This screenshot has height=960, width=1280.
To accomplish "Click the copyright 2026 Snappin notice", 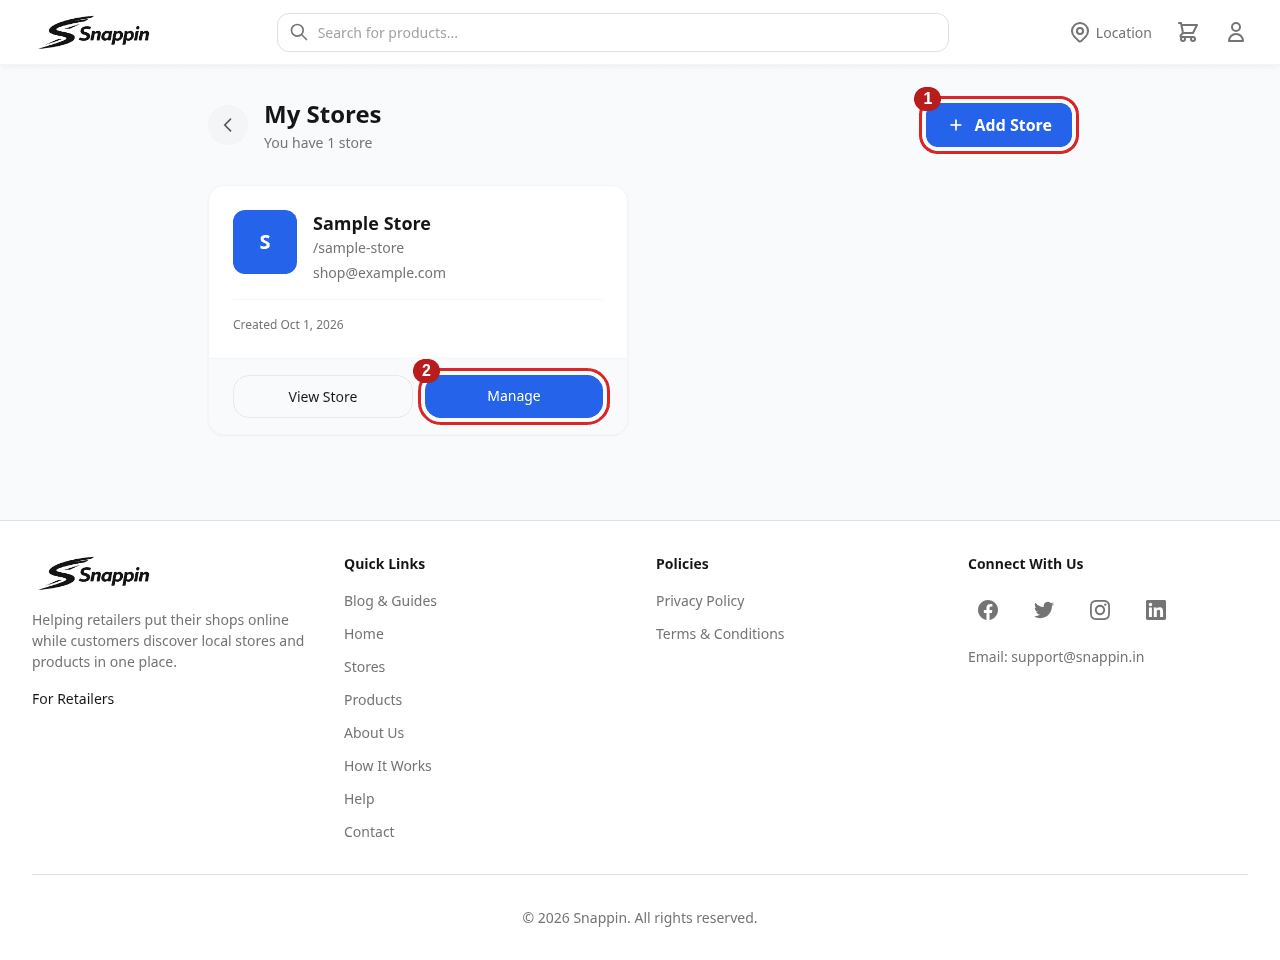I will click(x=640, y=918).
